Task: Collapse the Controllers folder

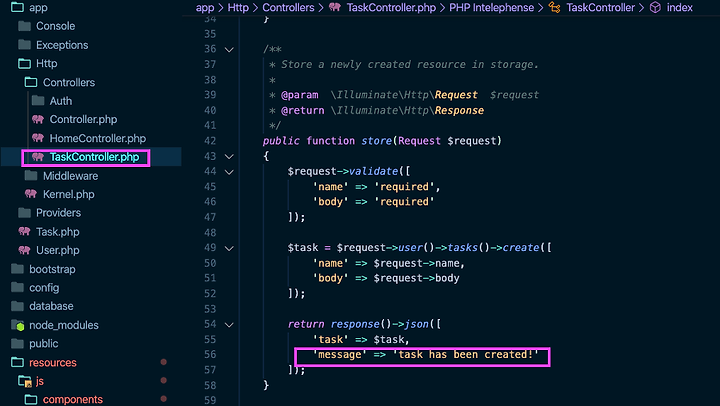Action: click(69, 82)
